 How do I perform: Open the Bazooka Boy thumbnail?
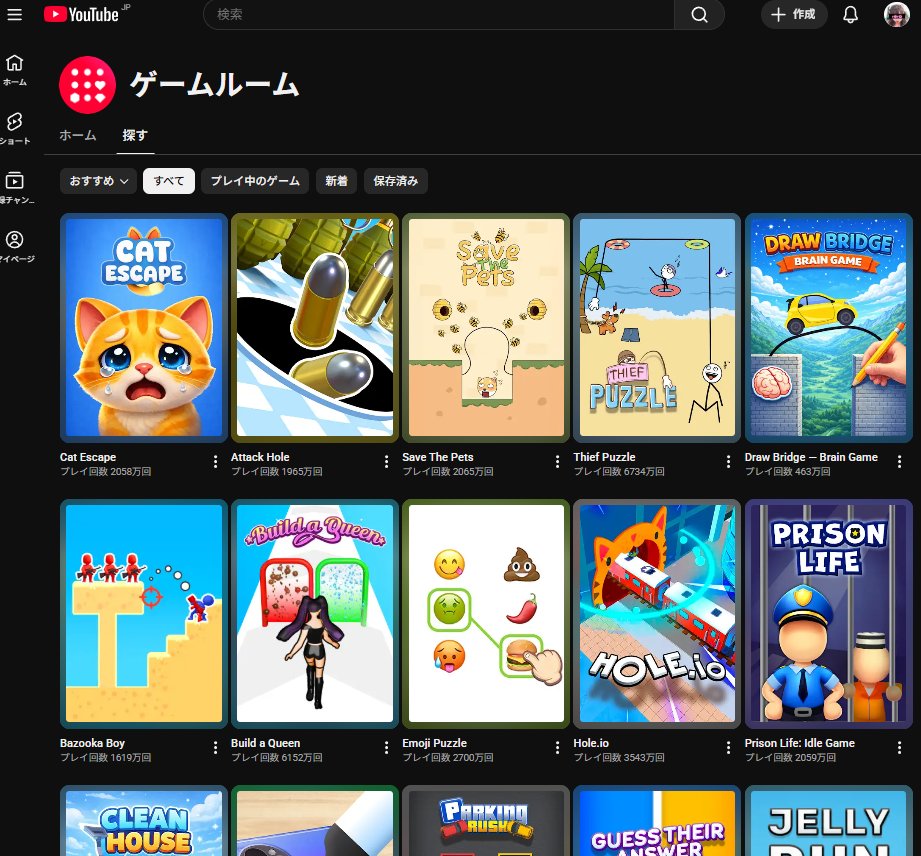point(144,613)
